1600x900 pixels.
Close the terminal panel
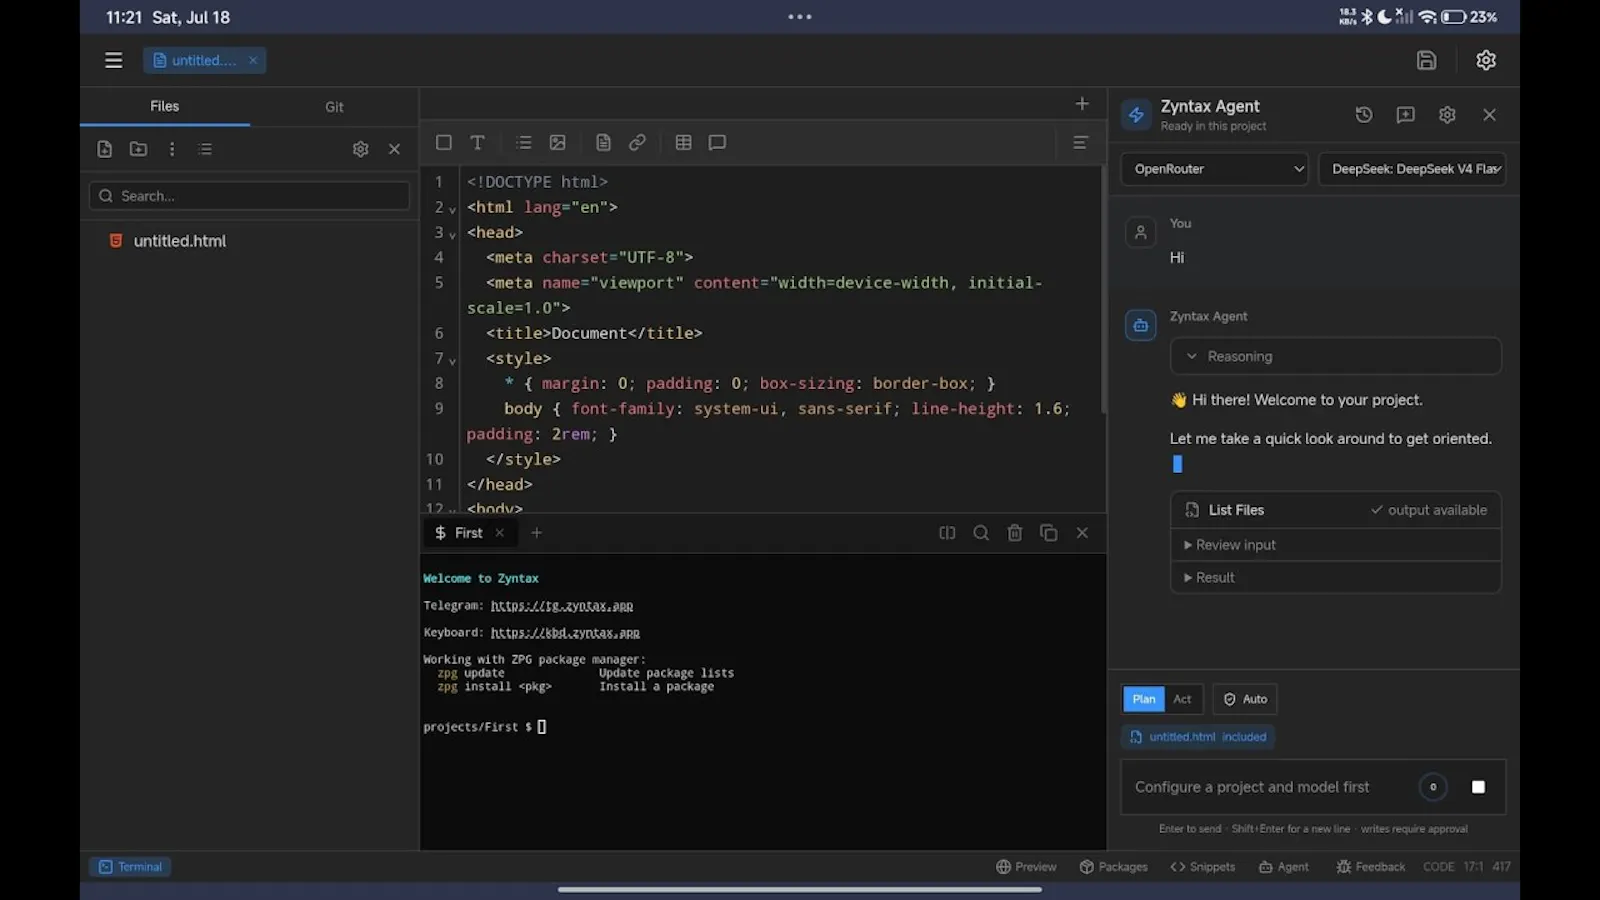pos(1082,533)
